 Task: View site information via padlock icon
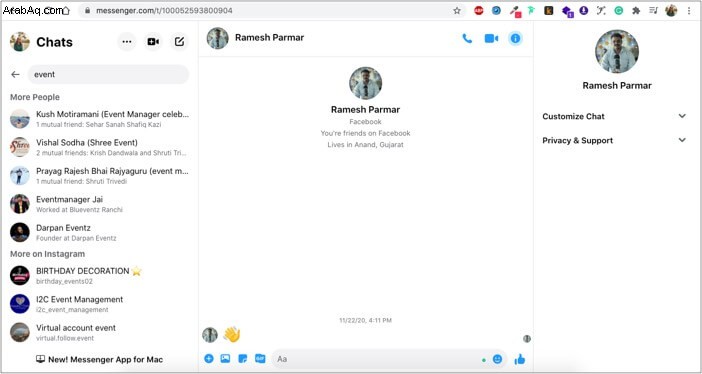coord(87,11)
